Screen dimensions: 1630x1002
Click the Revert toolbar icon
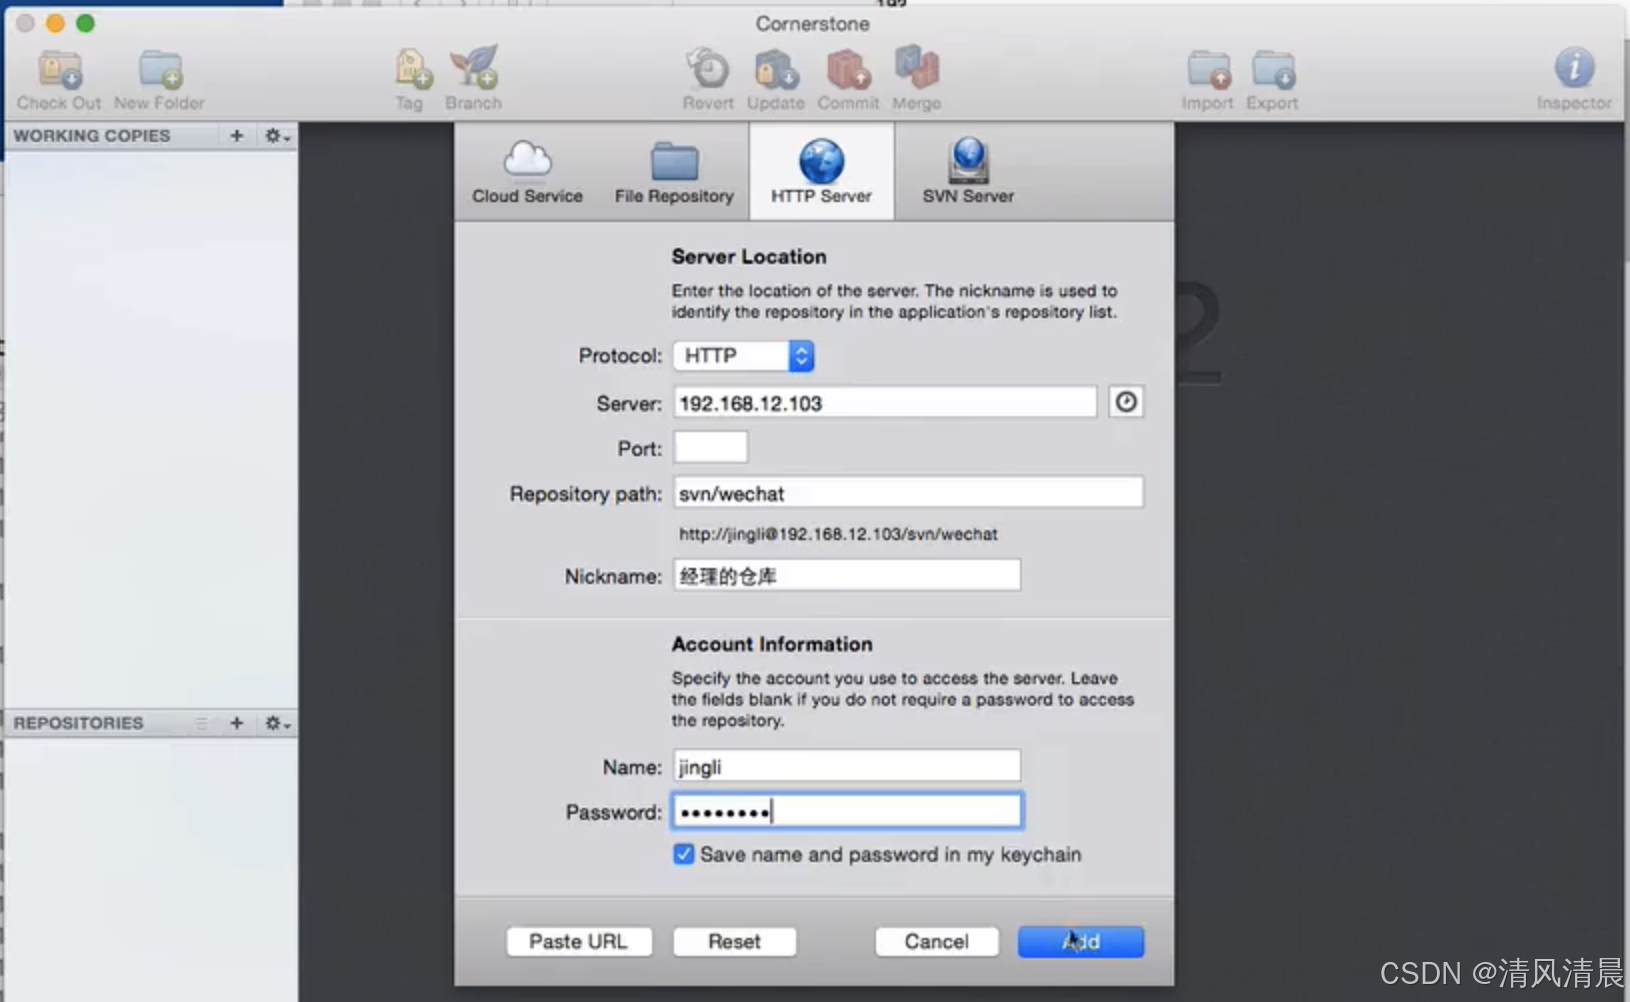pyautogui.click(x=708, y=70)
